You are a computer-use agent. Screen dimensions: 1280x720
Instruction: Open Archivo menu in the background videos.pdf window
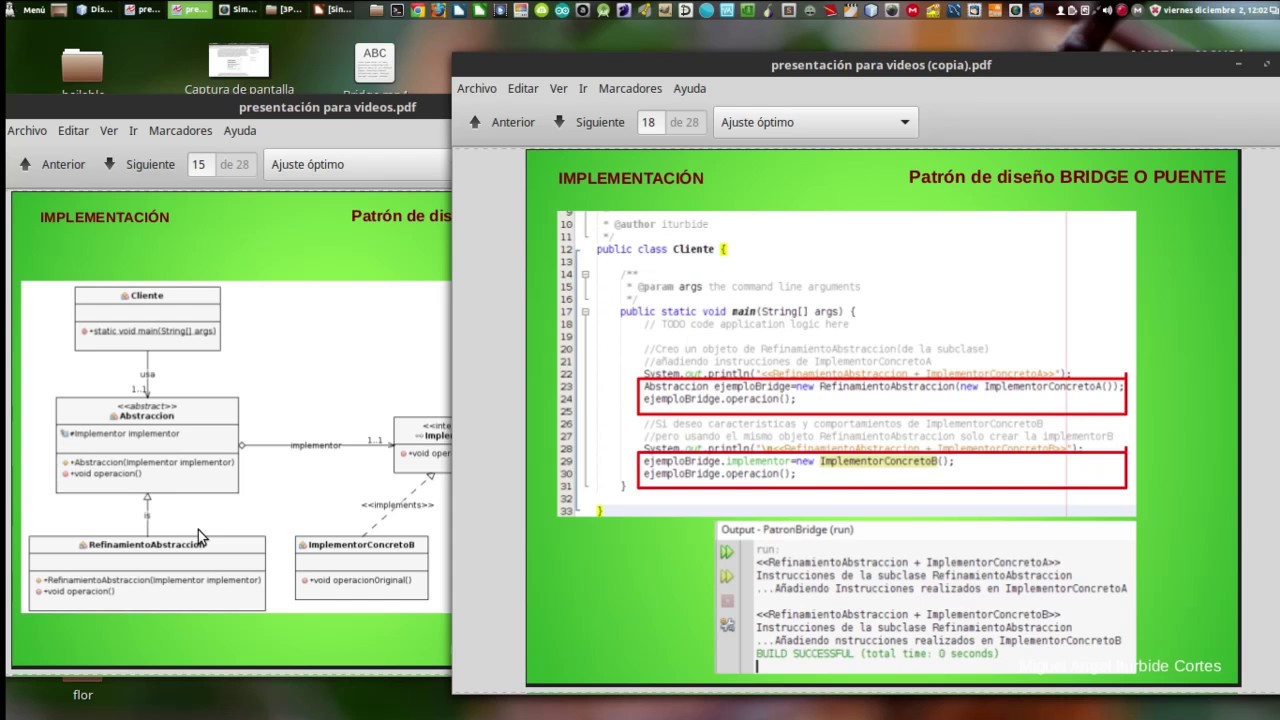click(x=27, y=130)
